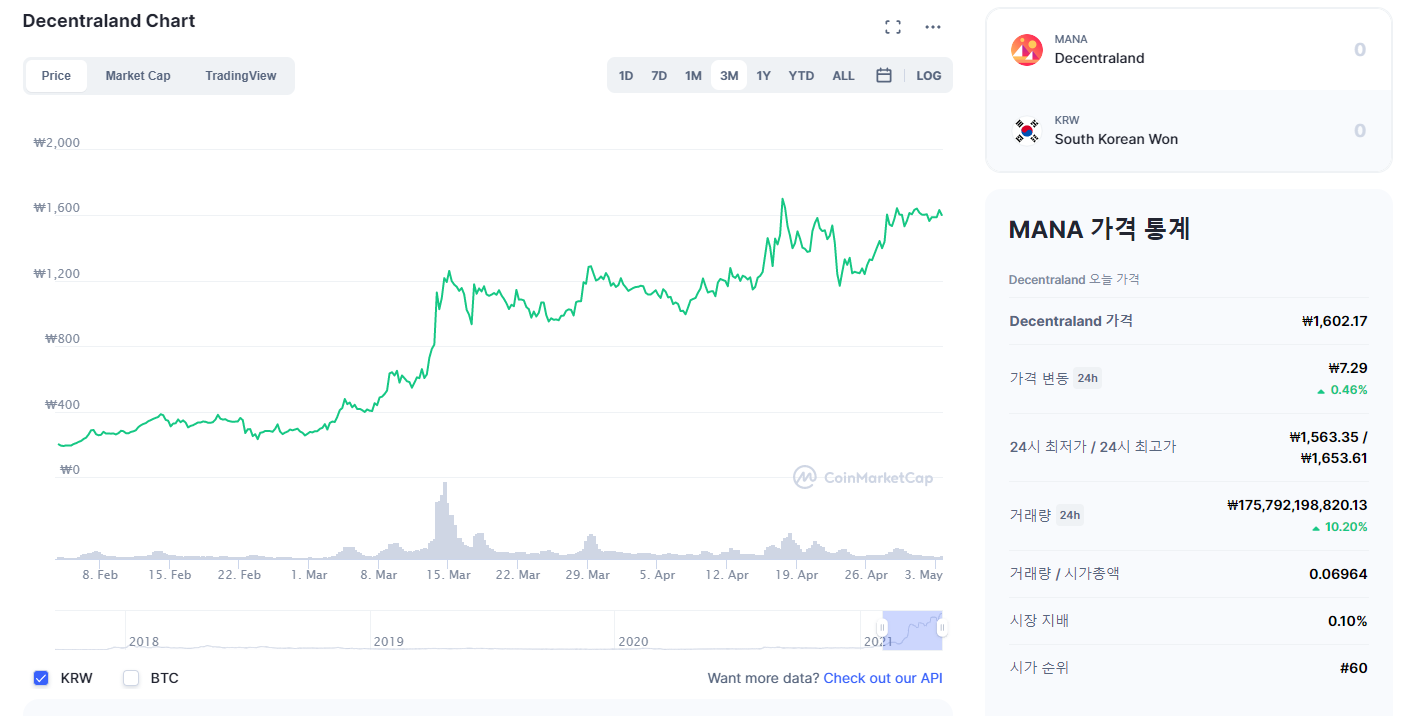
Task: Select the 1D time range
Action: [626, 75]
